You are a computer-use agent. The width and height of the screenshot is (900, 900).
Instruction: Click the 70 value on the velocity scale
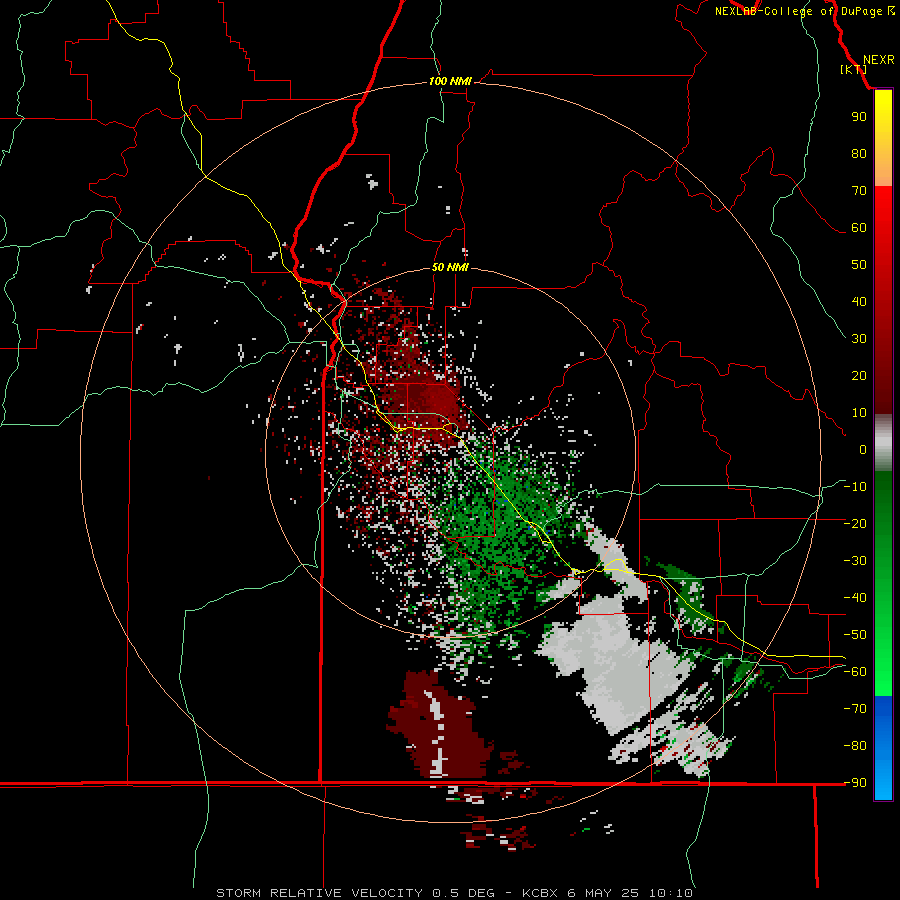click(x=859, y=191)
